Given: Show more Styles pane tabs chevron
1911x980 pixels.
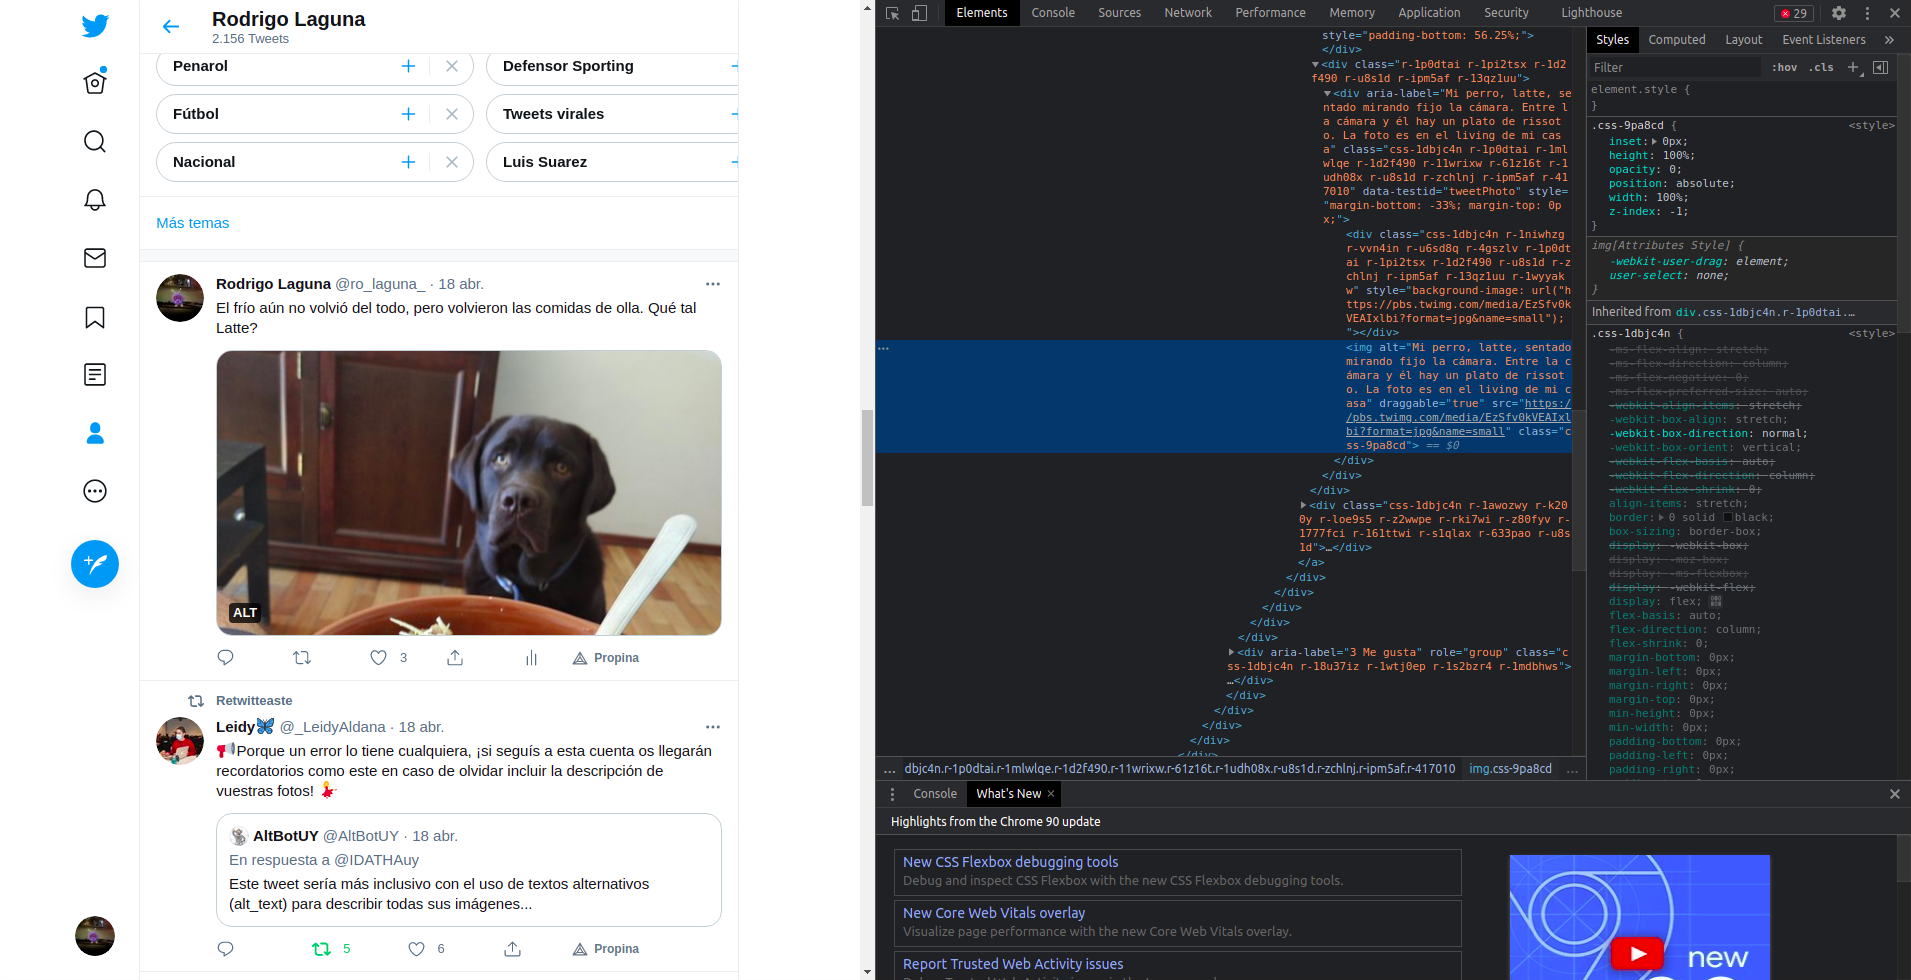Looking at the screenshot, I should pyautogui.click(x=1889, y=40).
